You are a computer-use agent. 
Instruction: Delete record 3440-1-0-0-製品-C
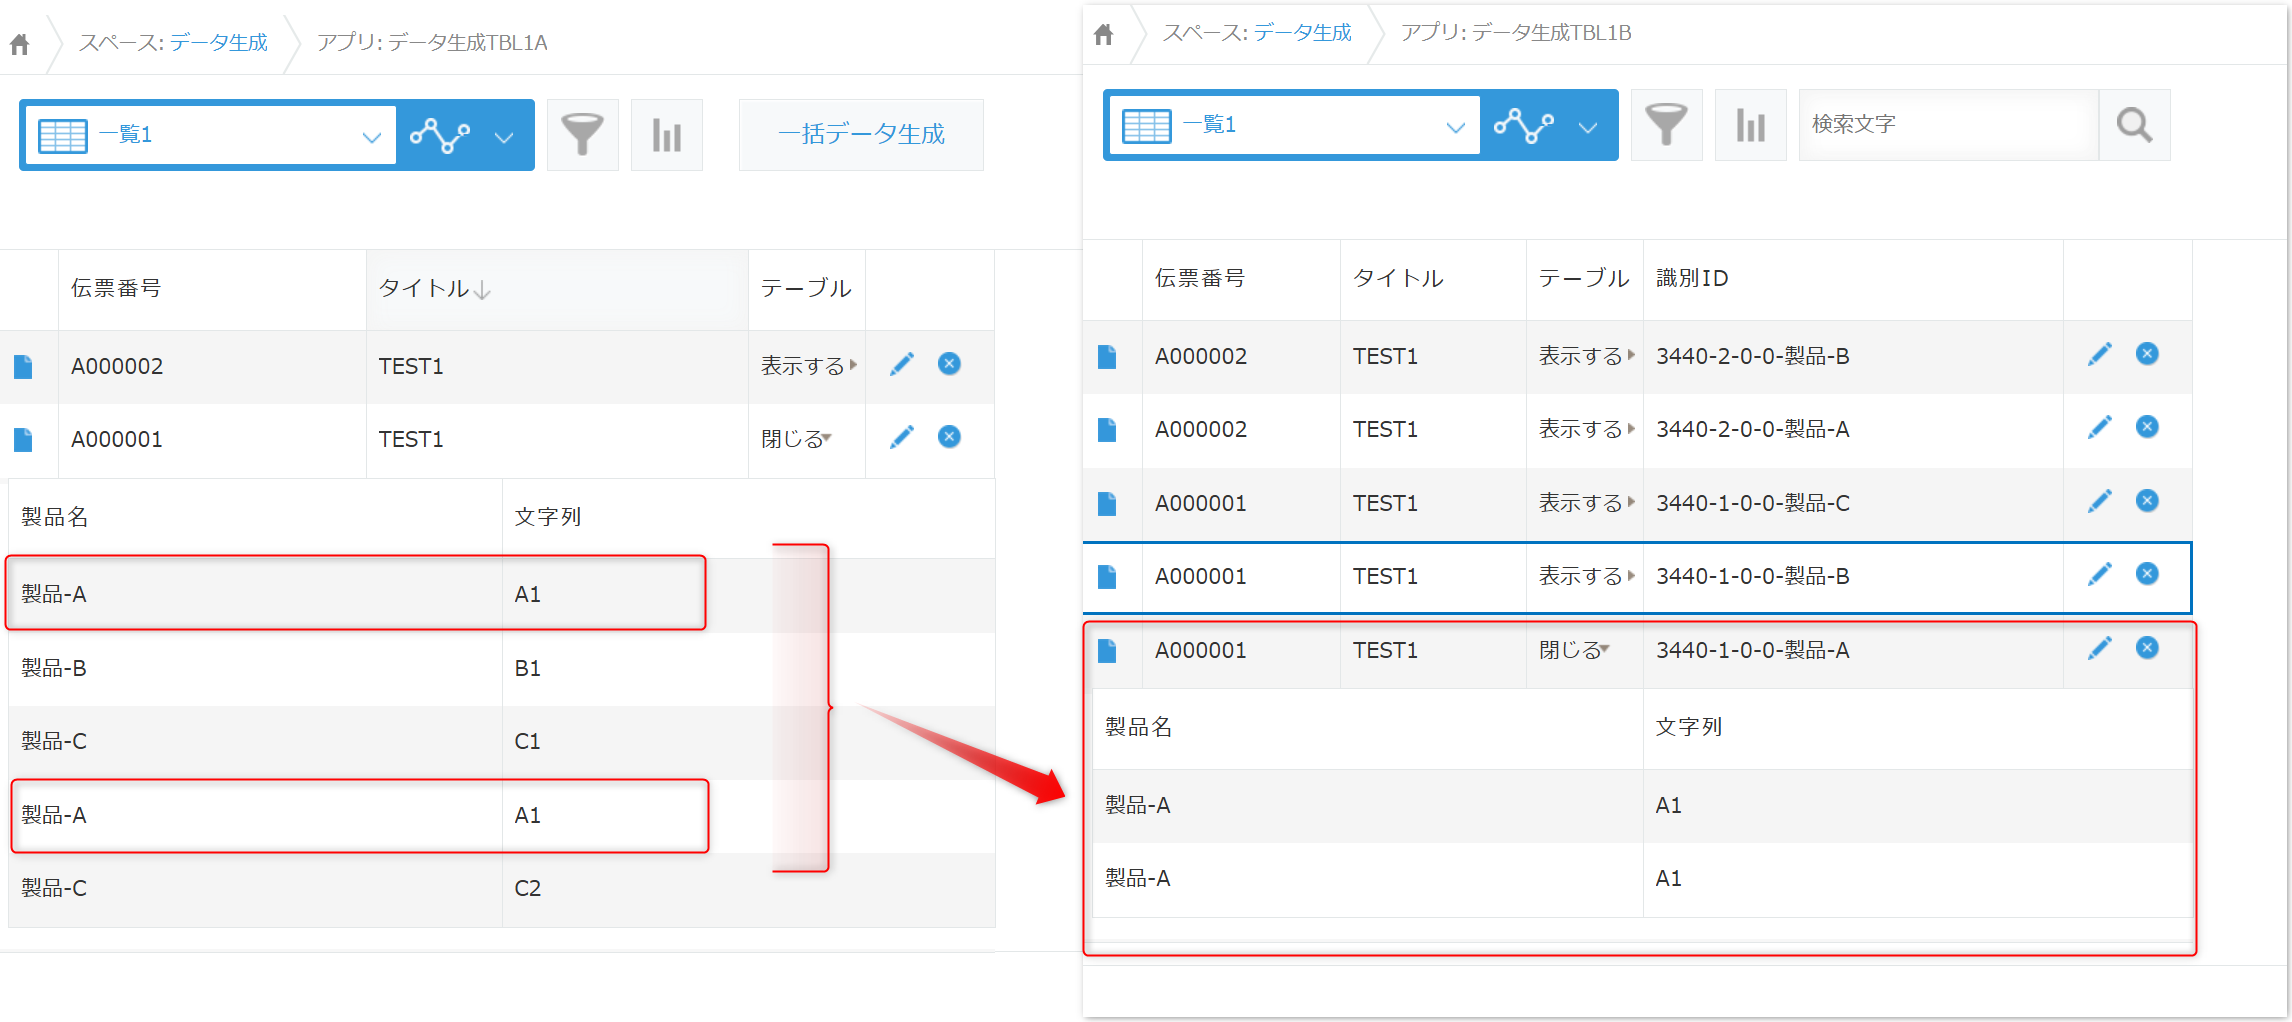(2147, 501)
